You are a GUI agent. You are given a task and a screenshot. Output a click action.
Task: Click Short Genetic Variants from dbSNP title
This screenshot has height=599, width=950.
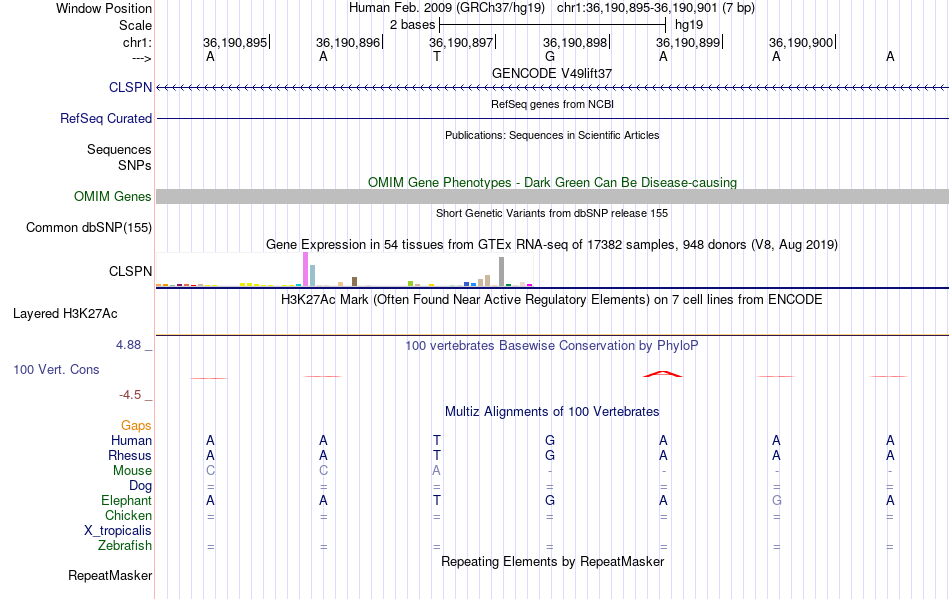[552, 213]
